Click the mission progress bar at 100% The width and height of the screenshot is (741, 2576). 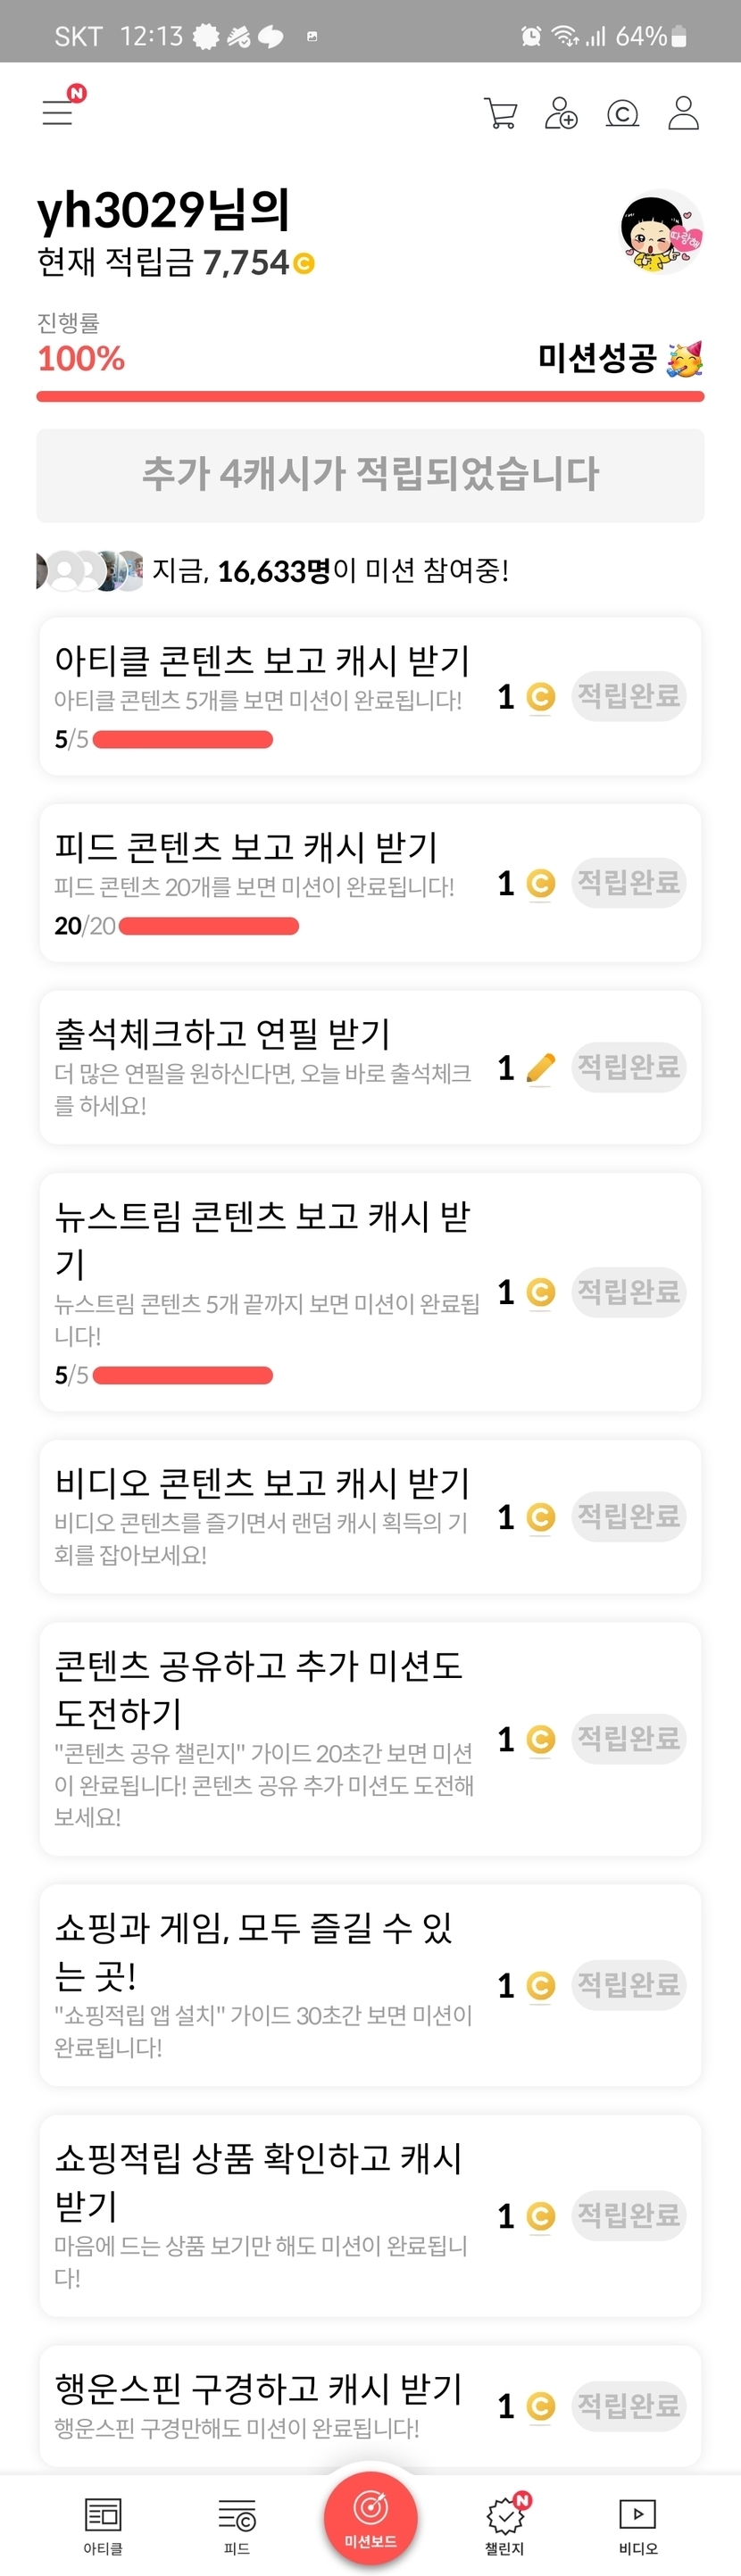click(x=370, y=397)
